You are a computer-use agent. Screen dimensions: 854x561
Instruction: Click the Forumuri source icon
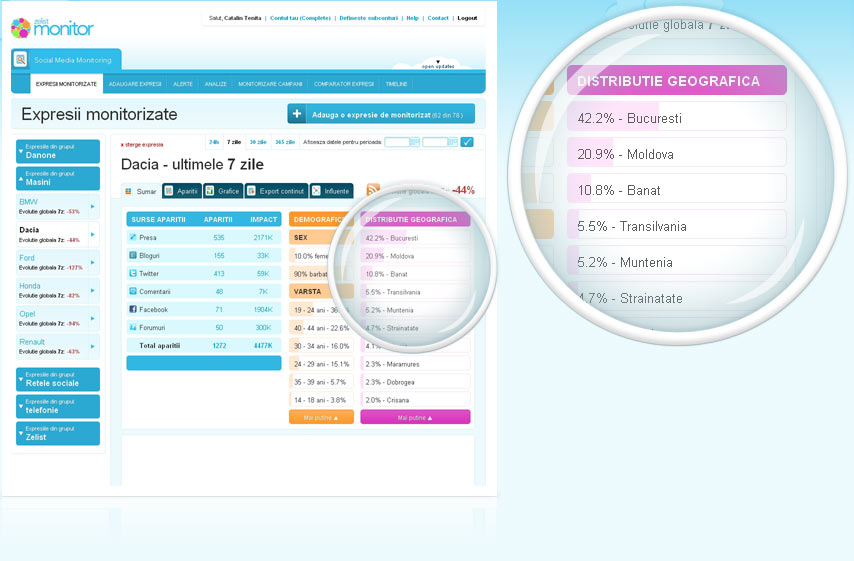[132, 327]
